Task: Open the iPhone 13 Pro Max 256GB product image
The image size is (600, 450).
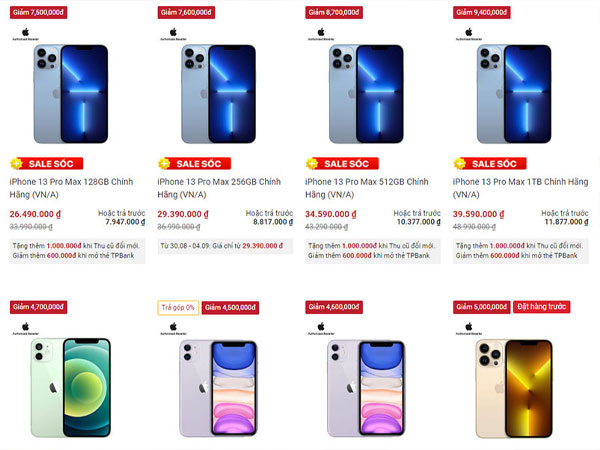Action: [218, 94]
